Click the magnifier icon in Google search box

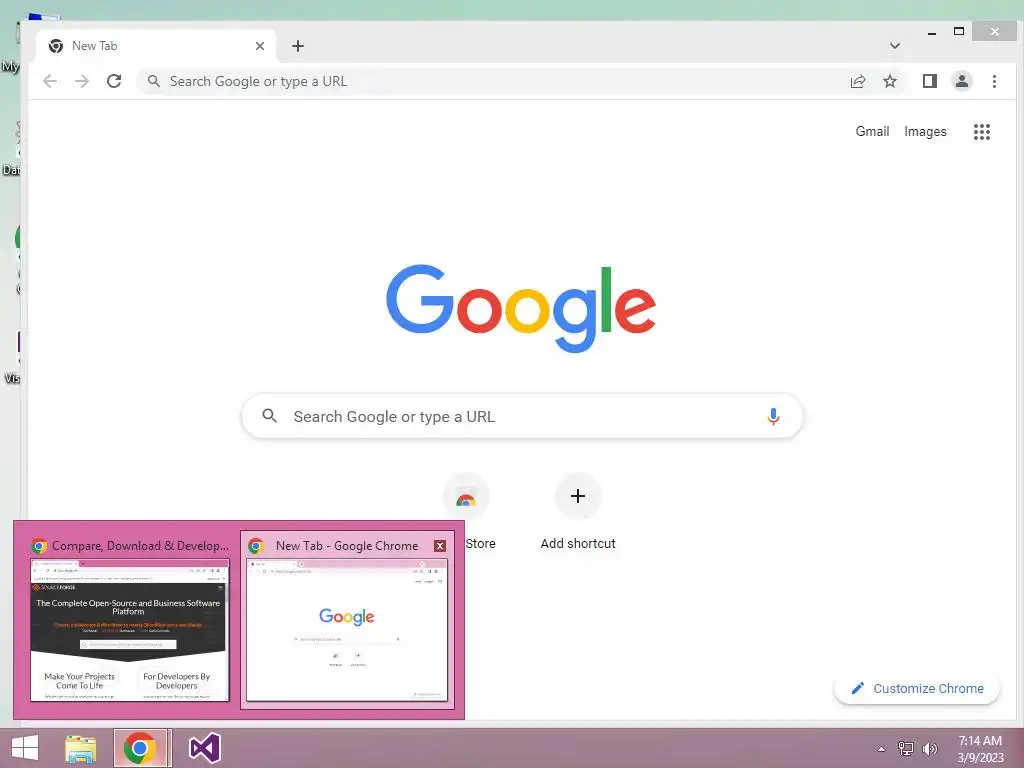pos(269,415)
